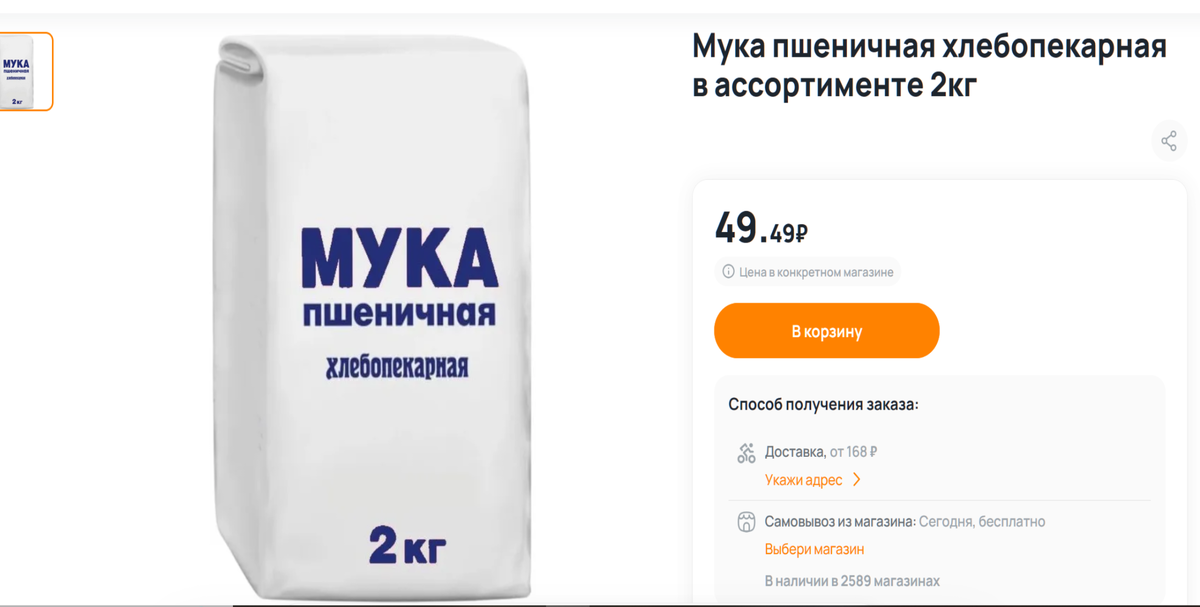This screenshot has width=1200, height=607.
Task: Click the delivery courier bike icon
Action: 746,453
